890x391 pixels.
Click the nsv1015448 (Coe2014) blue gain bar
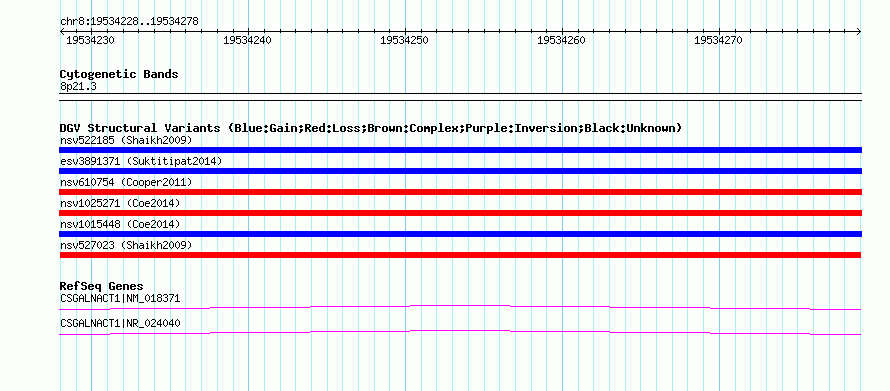point(460,234)
